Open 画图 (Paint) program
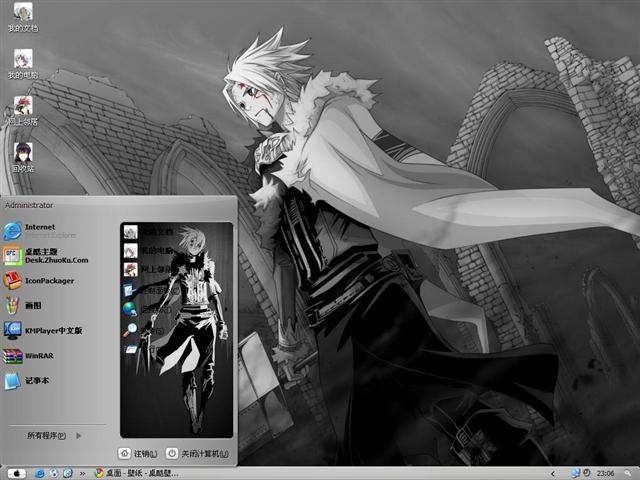 click(x=33, y=305)
